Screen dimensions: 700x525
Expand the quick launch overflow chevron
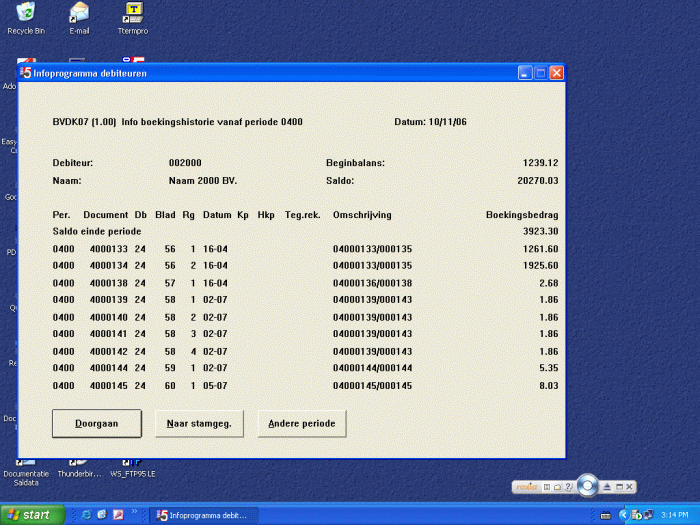[x=134, y=512]
